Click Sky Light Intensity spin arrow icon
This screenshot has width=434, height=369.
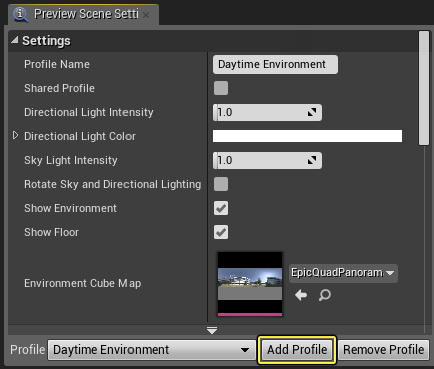click(312, 160)
